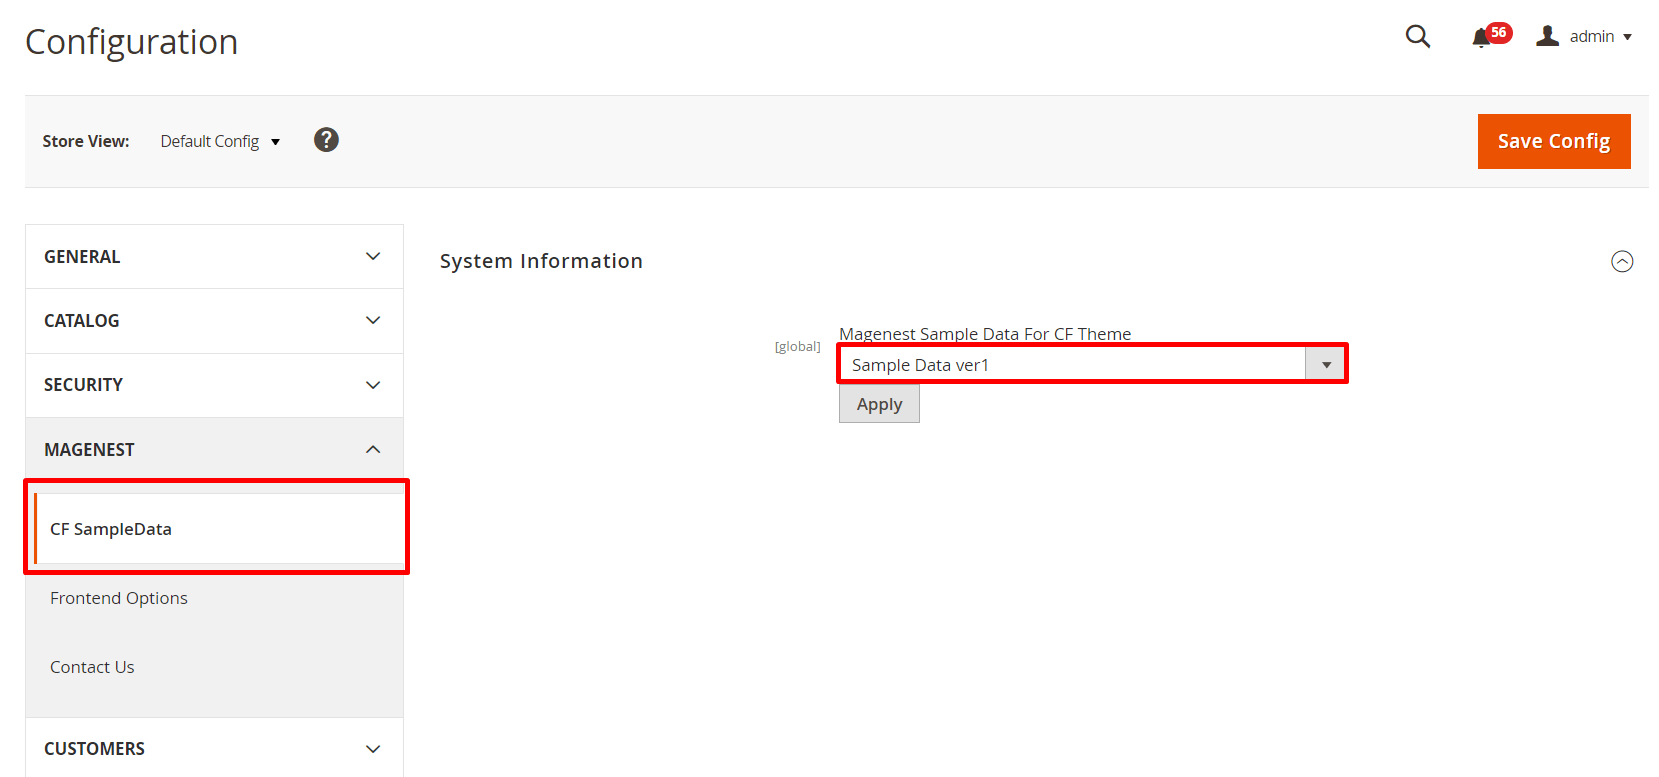Viewport: 1659px width, 777px height.
Task: Open the Frontend Options menu item
Action: (x=119, y=598)
